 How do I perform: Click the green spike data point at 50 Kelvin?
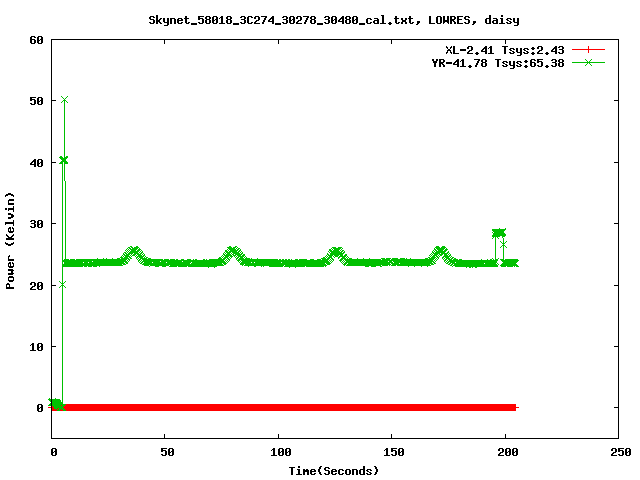tap(64, 100)
